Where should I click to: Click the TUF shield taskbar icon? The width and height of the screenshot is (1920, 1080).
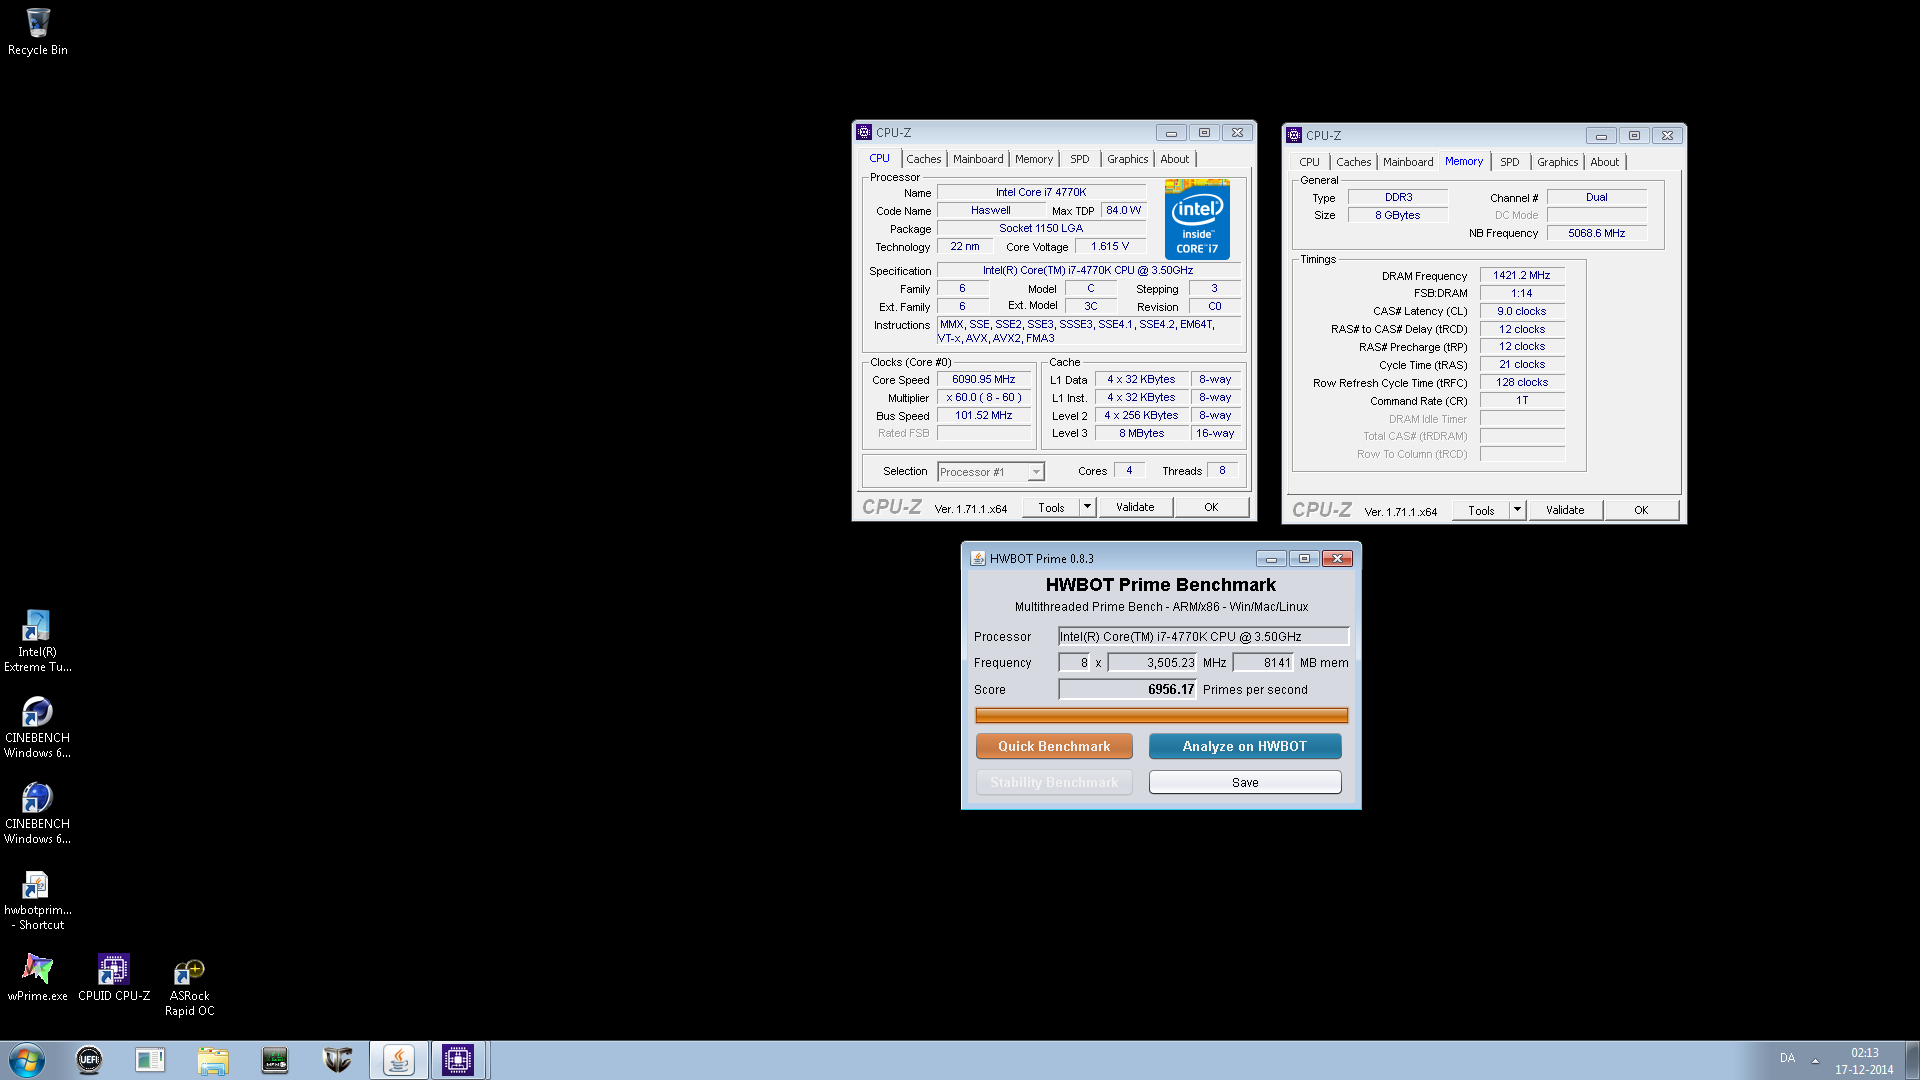click(337, 1060)
